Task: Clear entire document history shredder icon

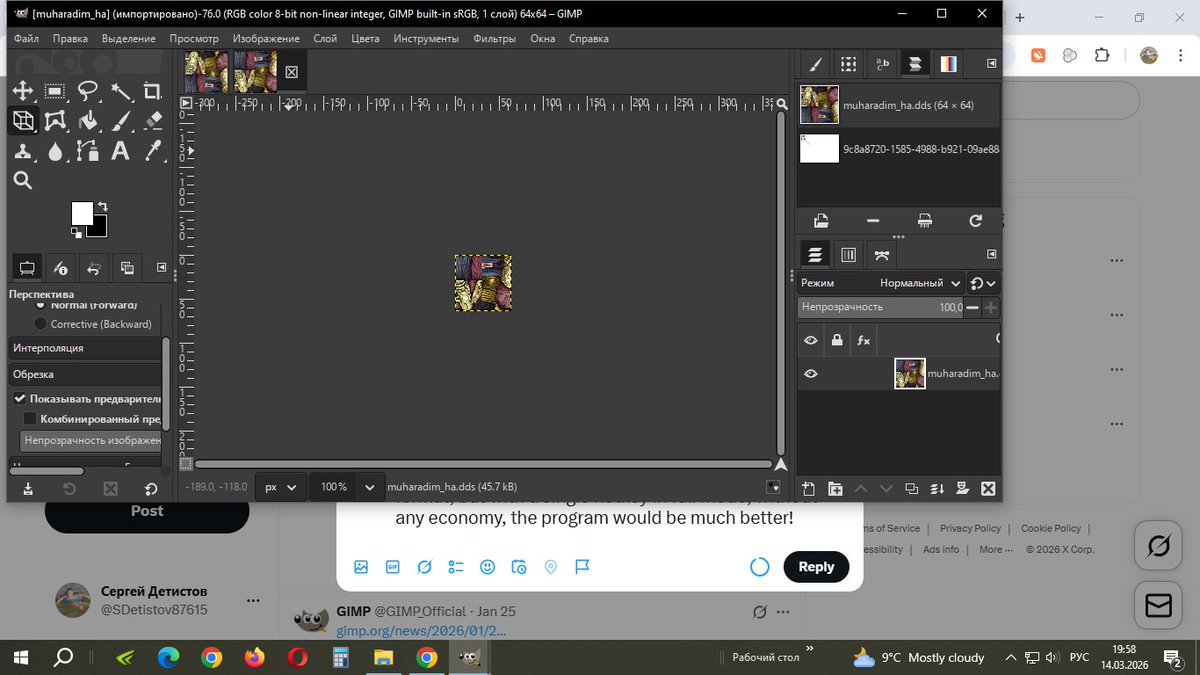Action: point(925,220)
